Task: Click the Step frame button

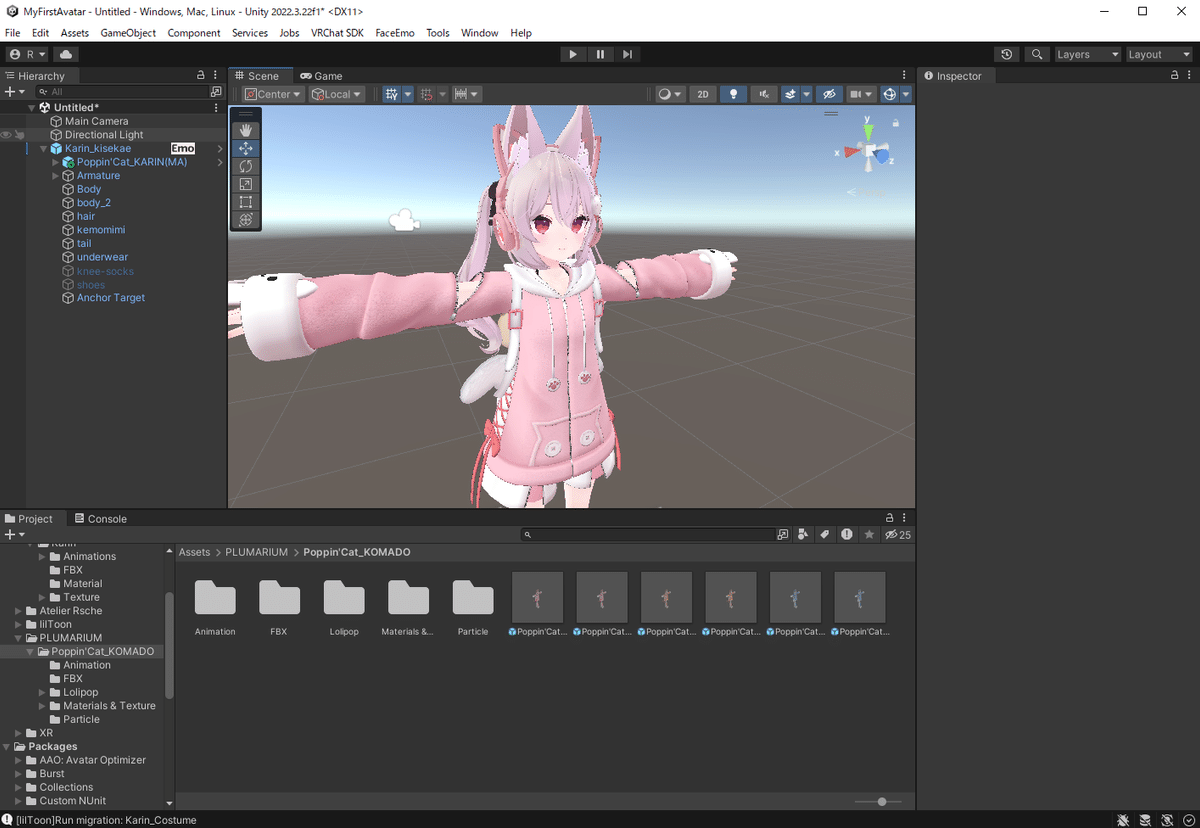Action: click(x=627, y=54)
